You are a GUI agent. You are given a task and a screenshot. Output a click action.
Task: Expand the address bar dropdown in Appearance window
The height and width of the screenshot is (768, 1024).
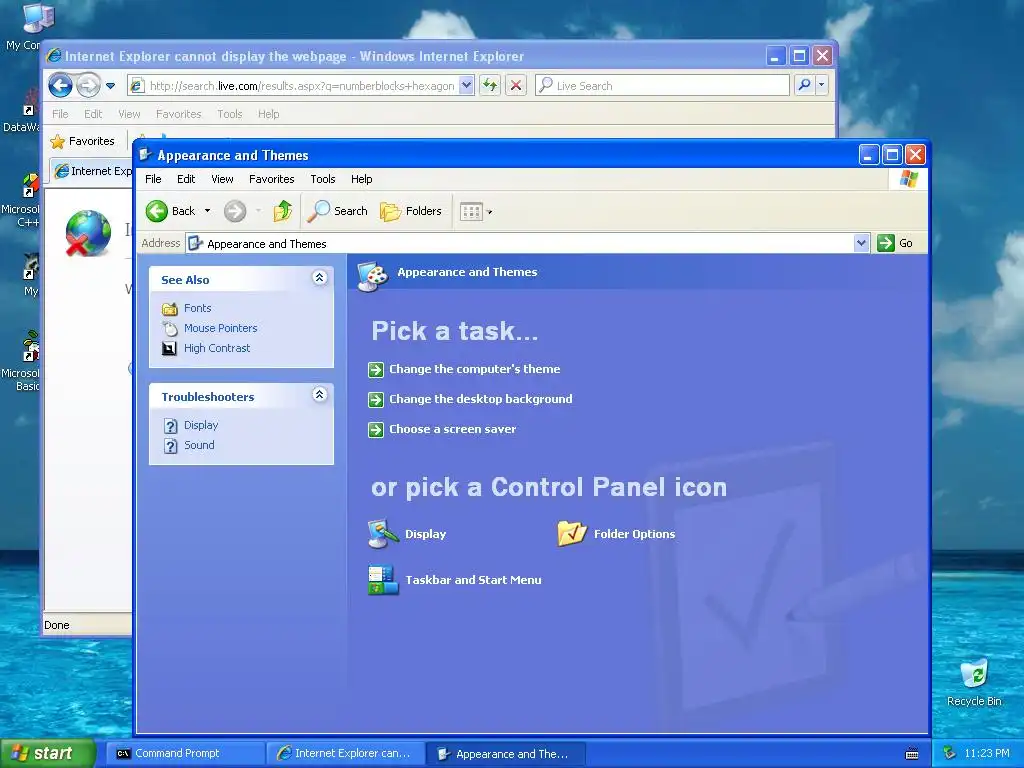tap(861, 243)
